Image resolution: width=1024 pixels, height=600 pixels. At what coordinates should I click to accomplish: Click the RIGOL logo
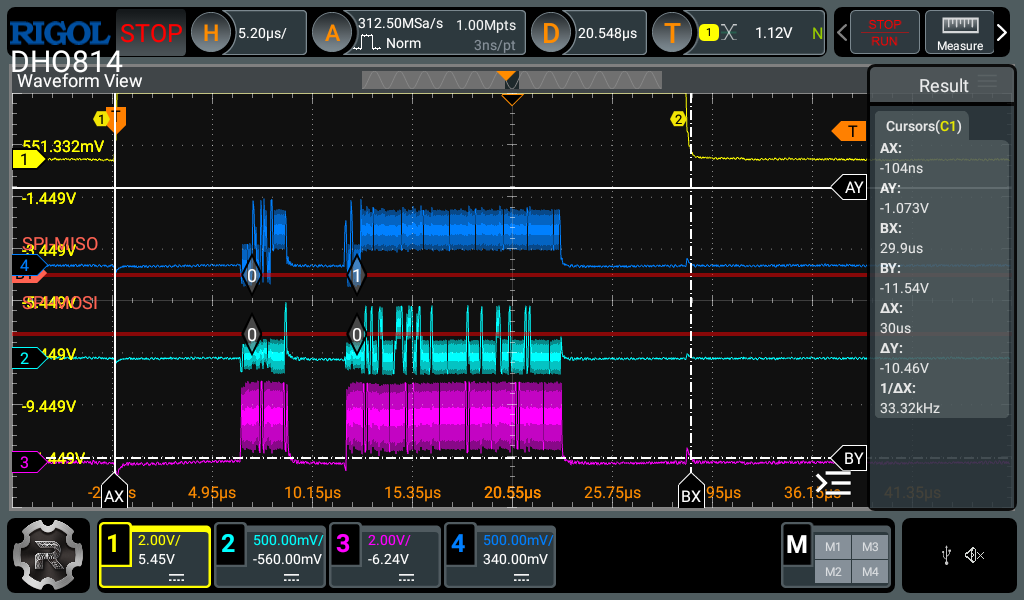click(x=60, y=34)
